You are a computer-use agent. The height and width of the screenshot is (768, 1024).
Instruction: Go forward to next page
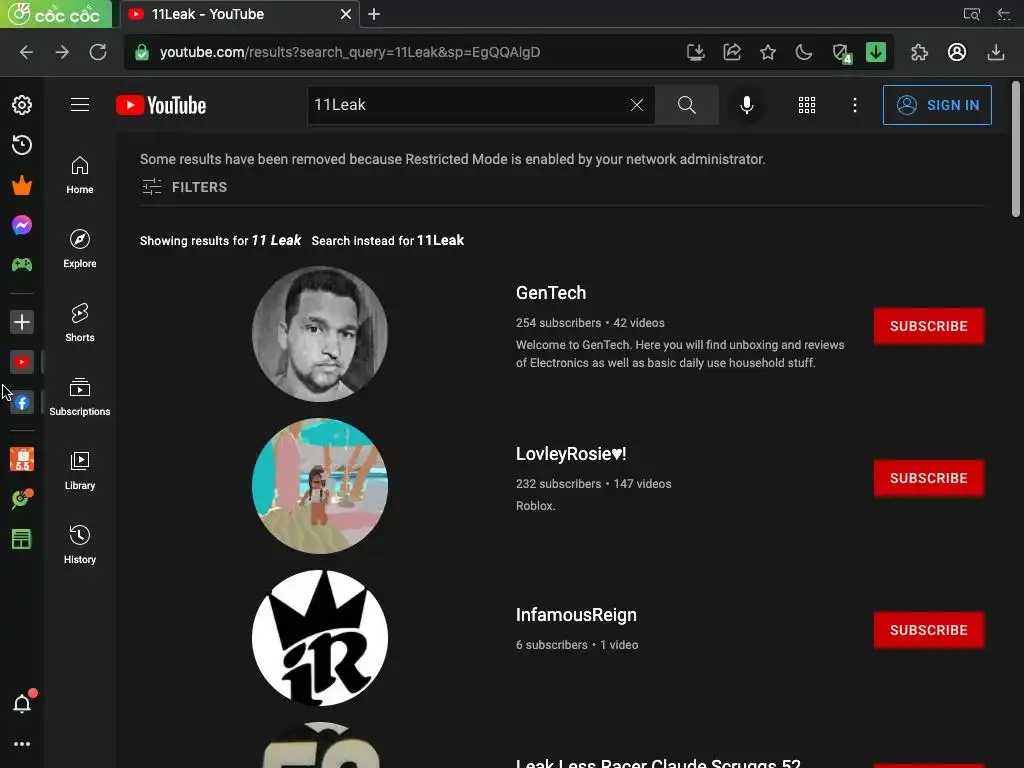click(x=62, y=52)
